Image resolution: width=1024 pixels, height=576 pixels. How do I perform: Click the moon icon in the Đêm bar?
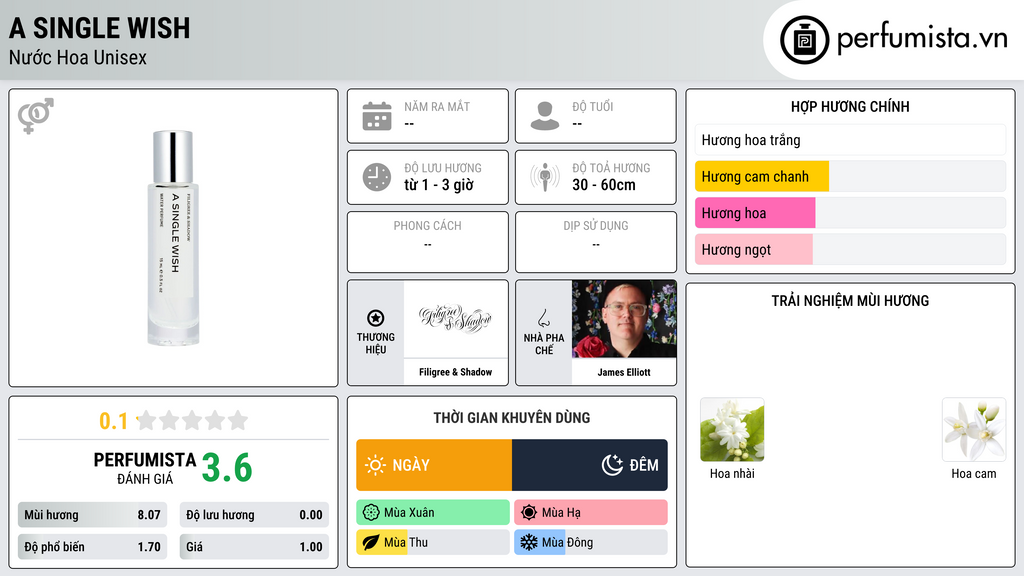pos(612,465)
